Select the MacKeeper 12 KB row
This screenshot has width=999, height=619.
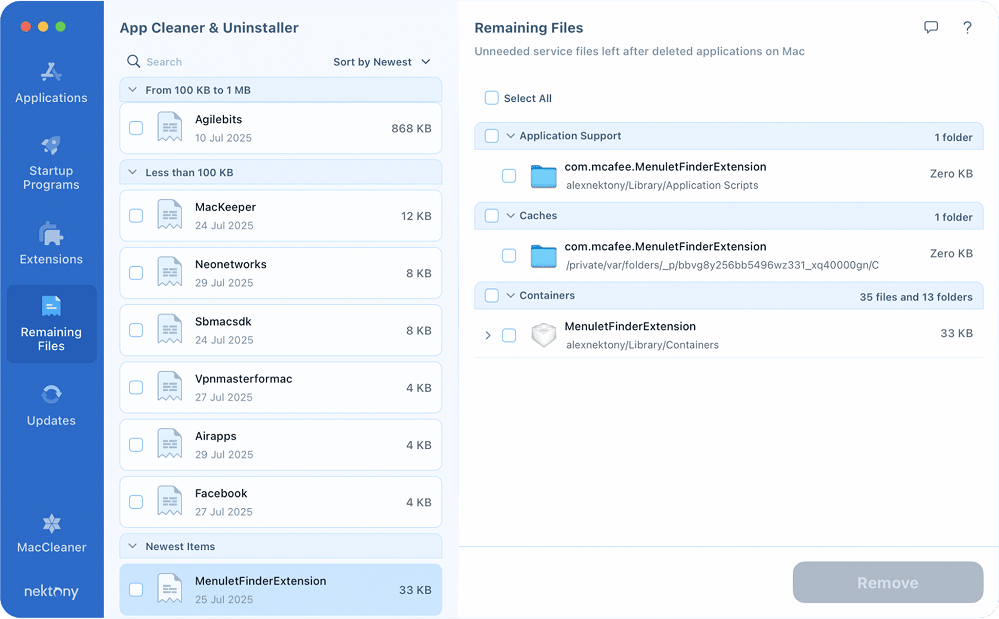[280, 216]
